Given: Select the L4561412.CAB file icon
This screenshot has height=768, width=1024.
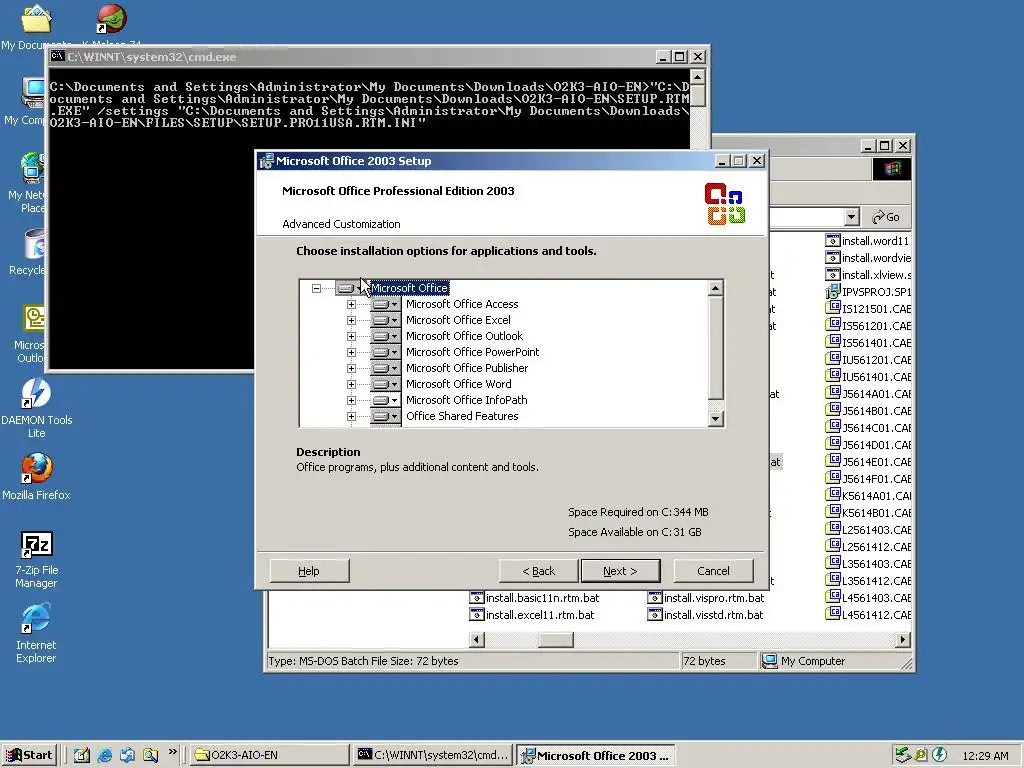Looking at the screenshot, I should pyautogui.click(x=833, y=614).
